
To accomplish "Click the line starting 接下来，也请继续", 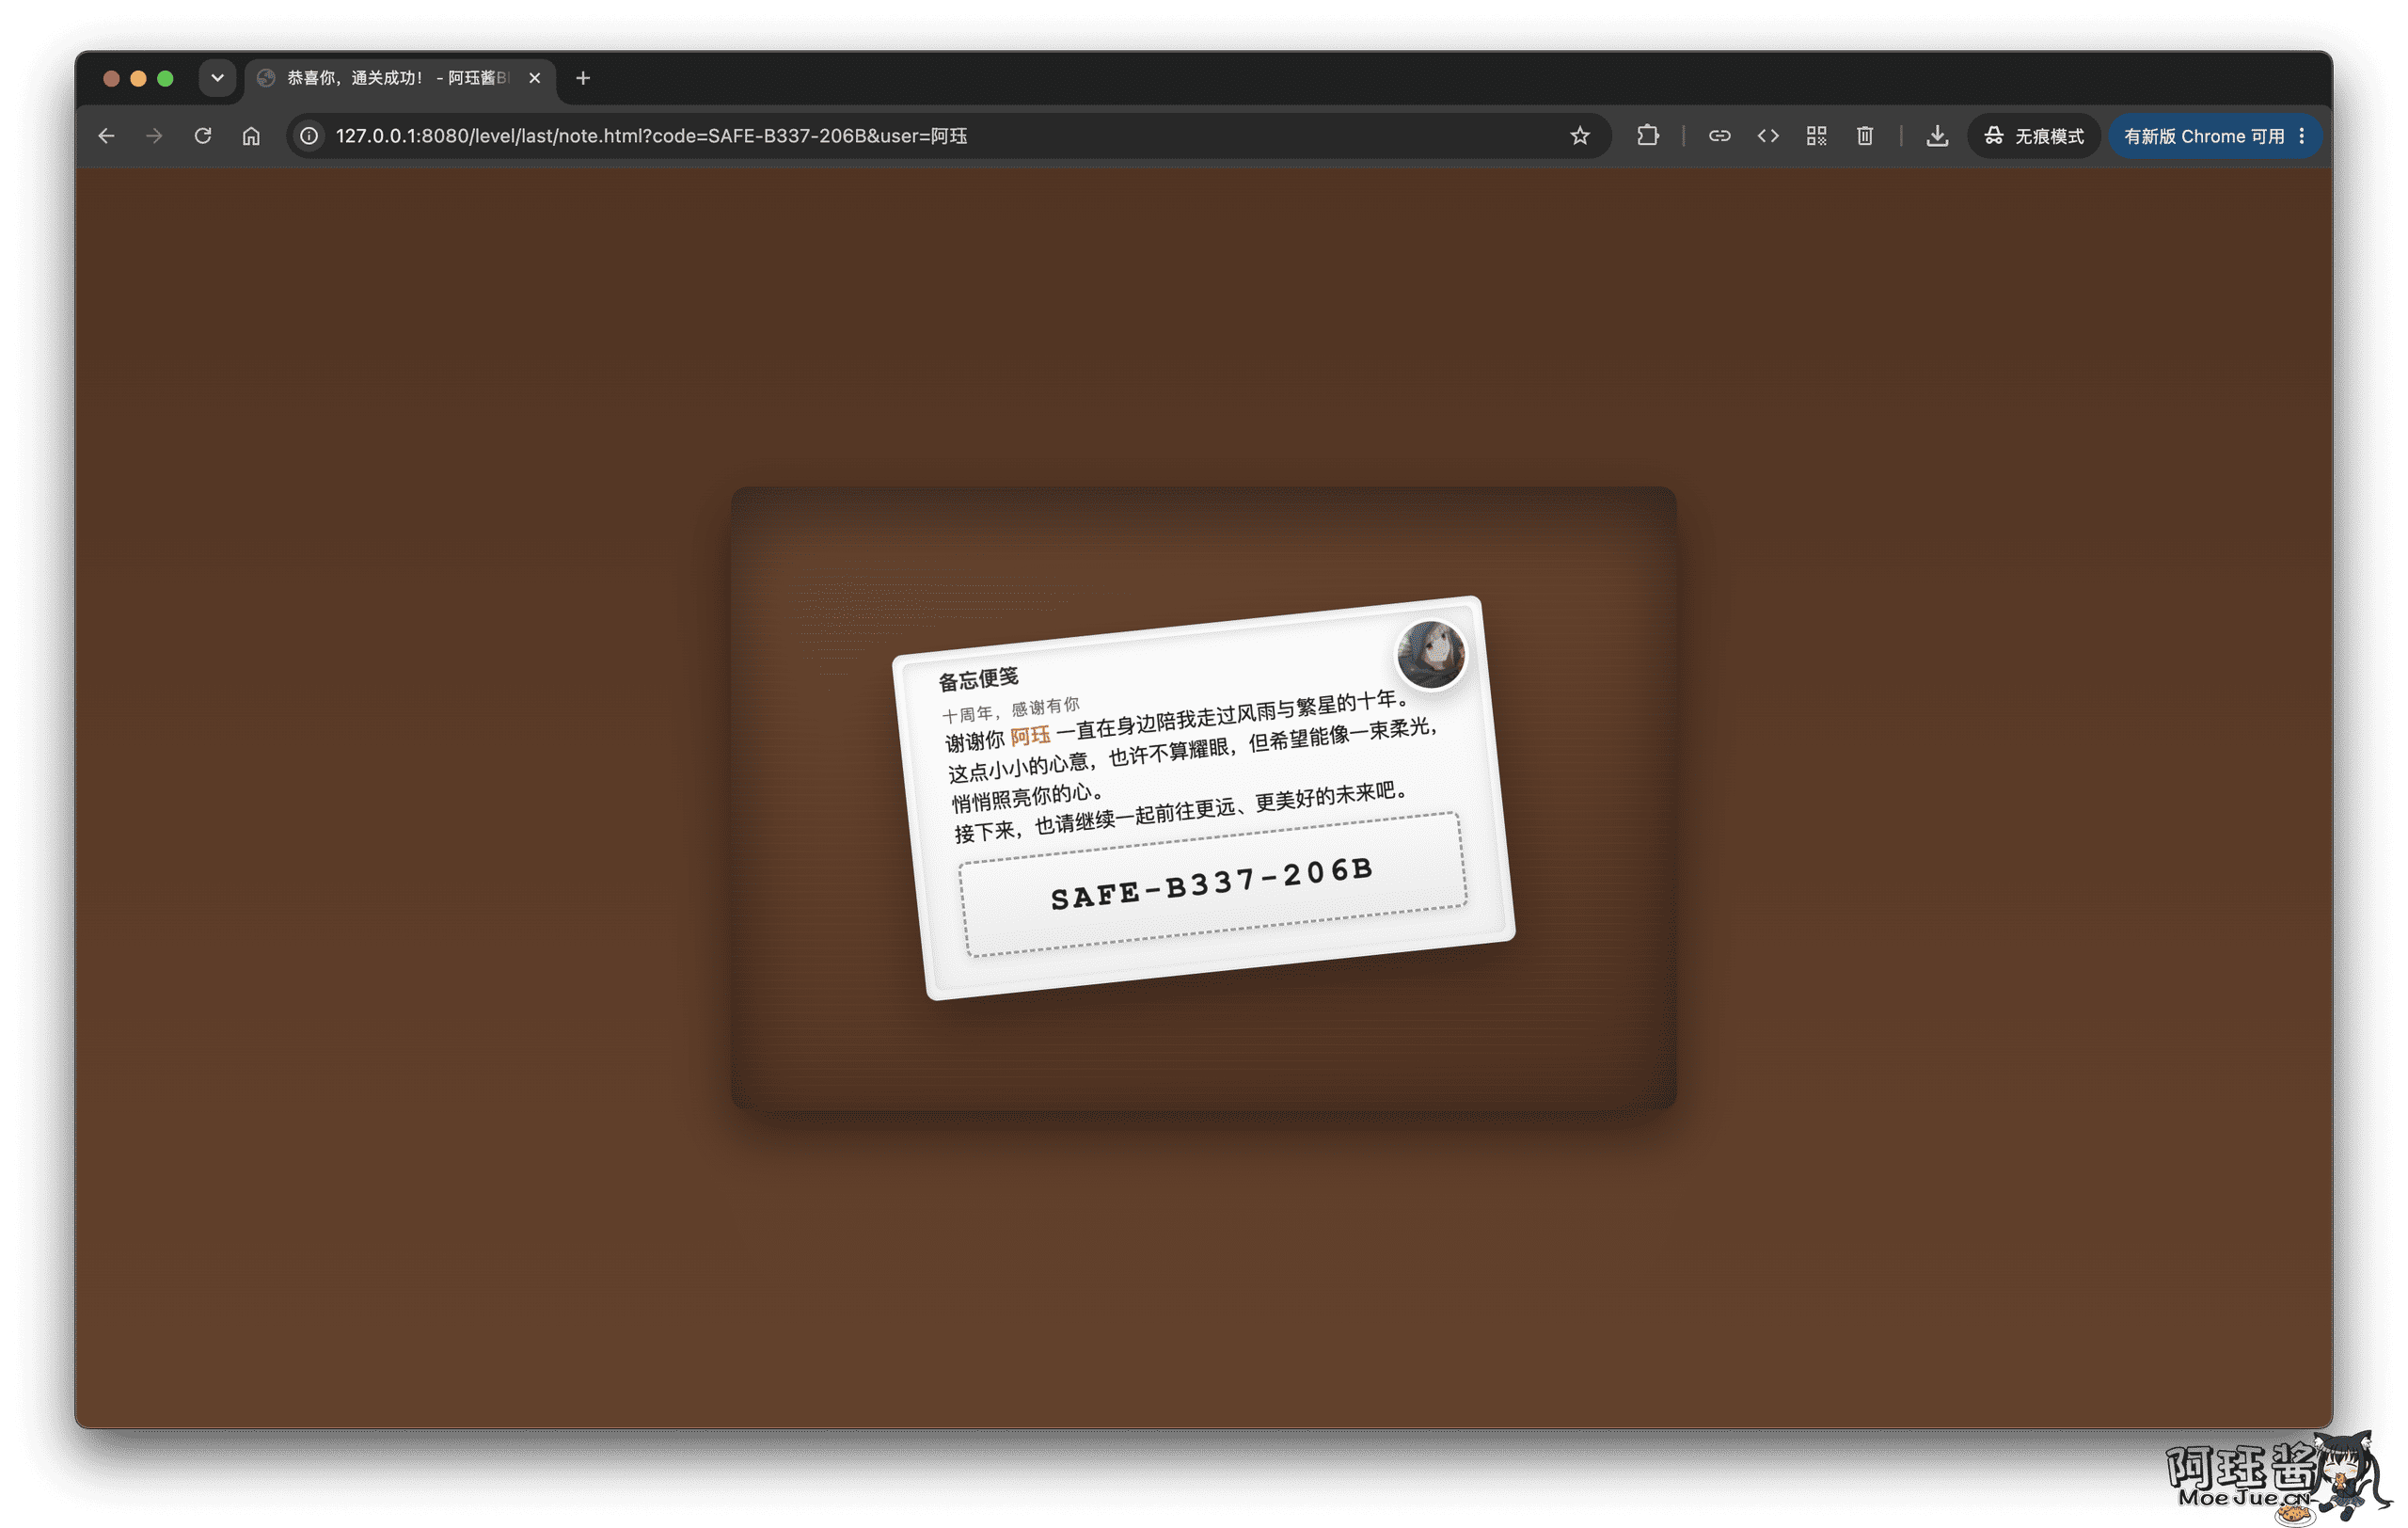I will pos(1182,812).
